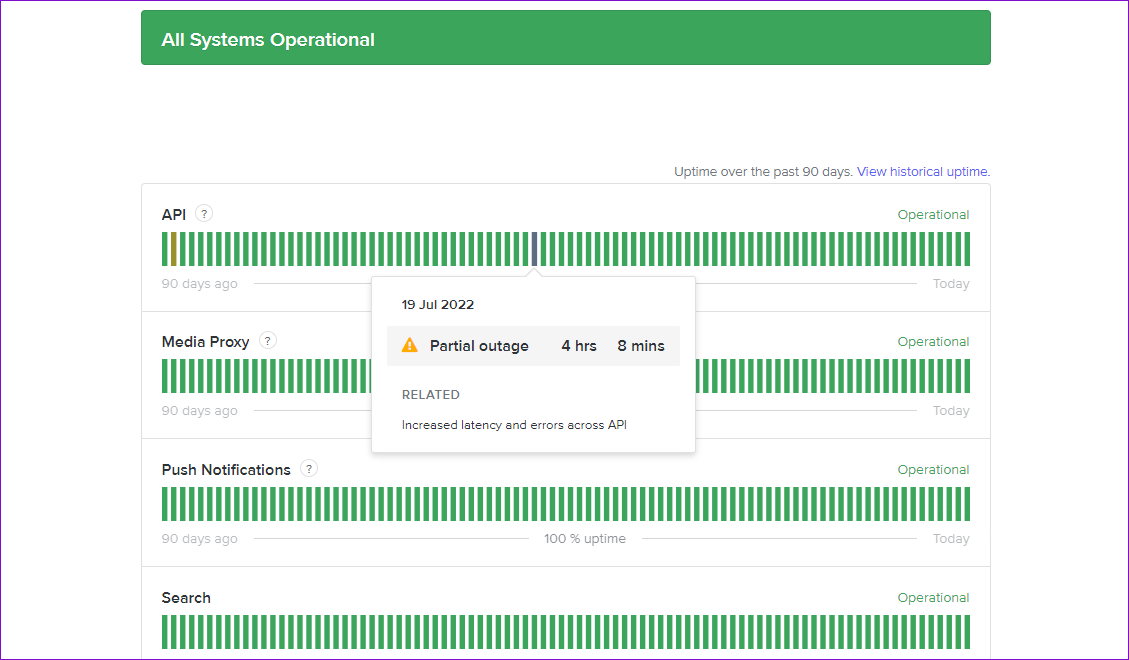Viewport: 1129px width, 660px height.
Task: Click 100 % uptime under Push Notifications
Action: pyautogui.click(x=585, y=538)
